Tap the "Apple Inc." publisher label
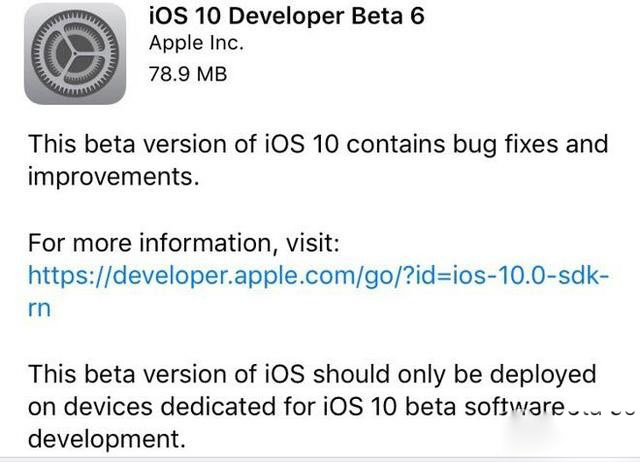The width and height of the screenshot is (640, 462). point(195,43)
